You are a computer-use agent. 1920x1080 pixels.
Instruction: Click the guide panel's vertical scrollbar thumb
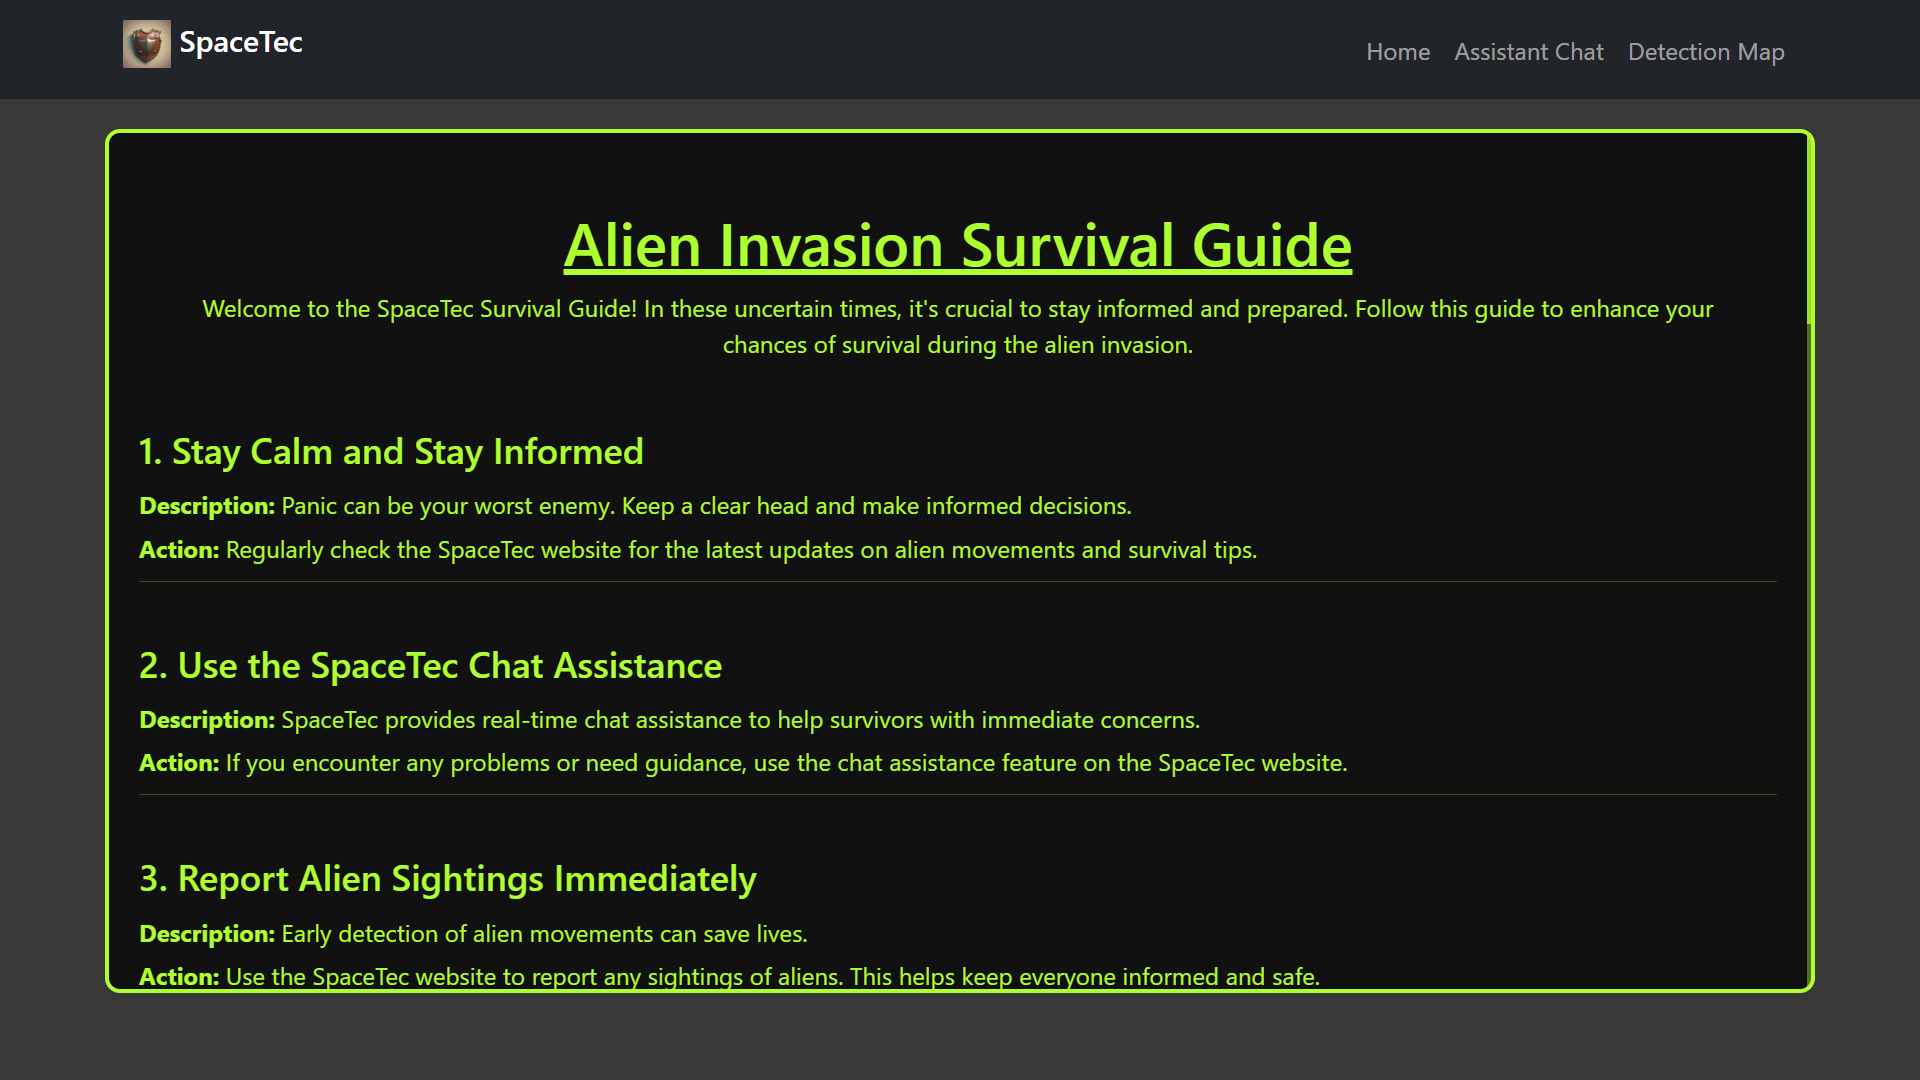pyautogui.click(x=1809, y=230)
